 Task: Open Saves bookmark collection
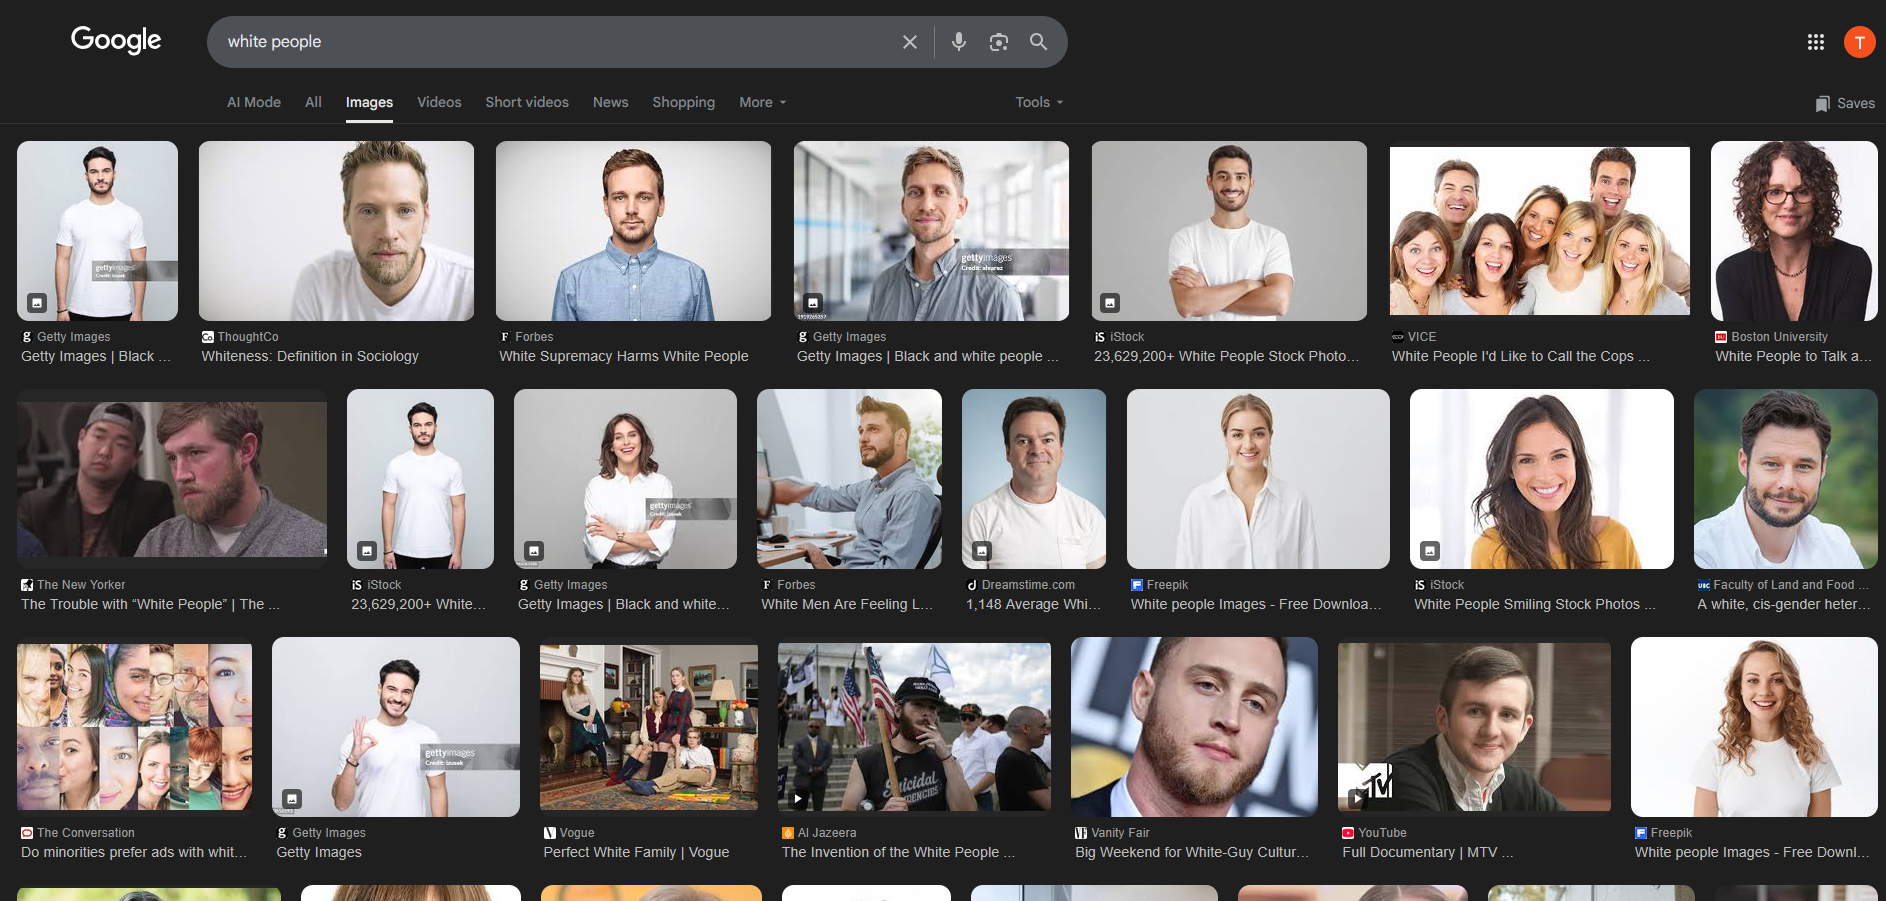point(1845,103)
